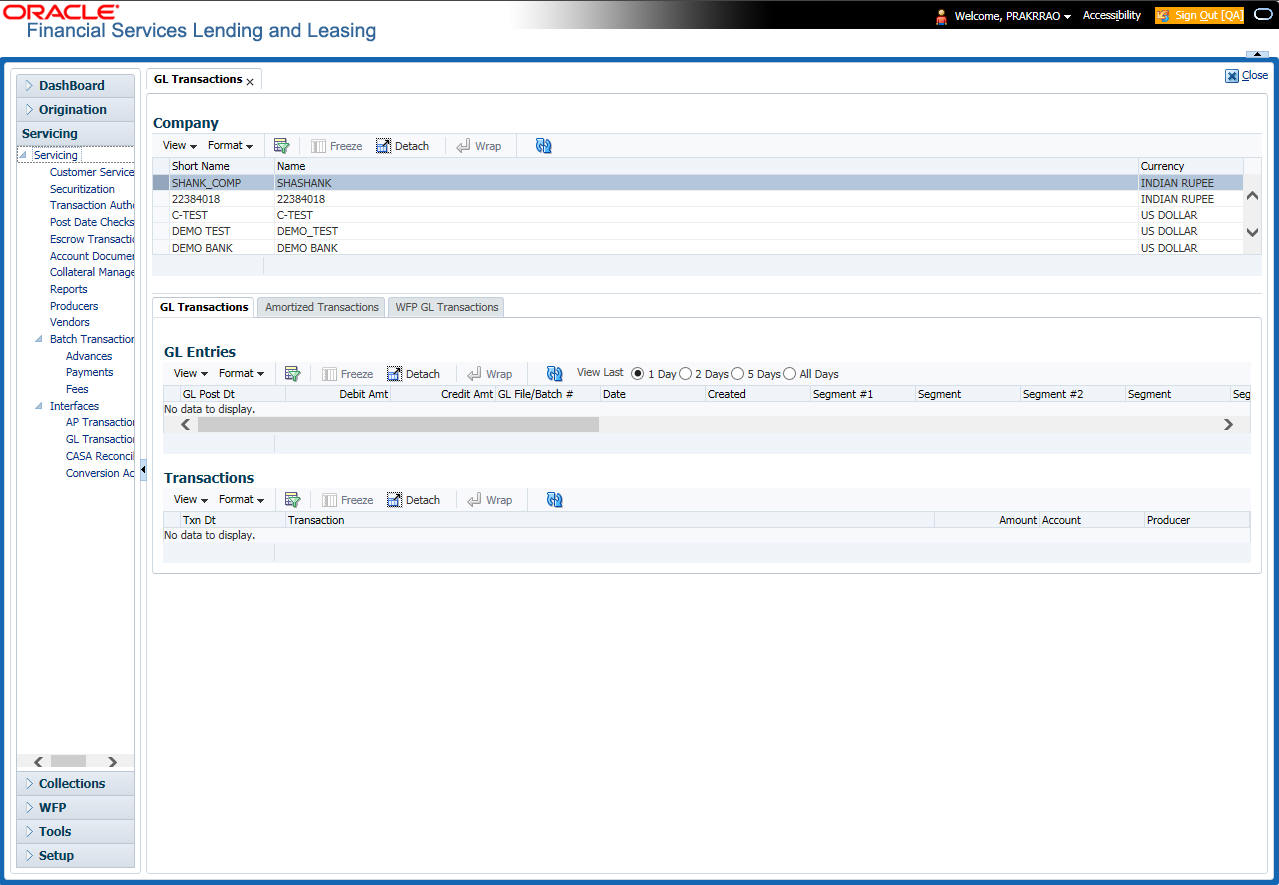Expand the Setup accordion panel
The height and width of the screenshot is (885, 1279).
75,856
